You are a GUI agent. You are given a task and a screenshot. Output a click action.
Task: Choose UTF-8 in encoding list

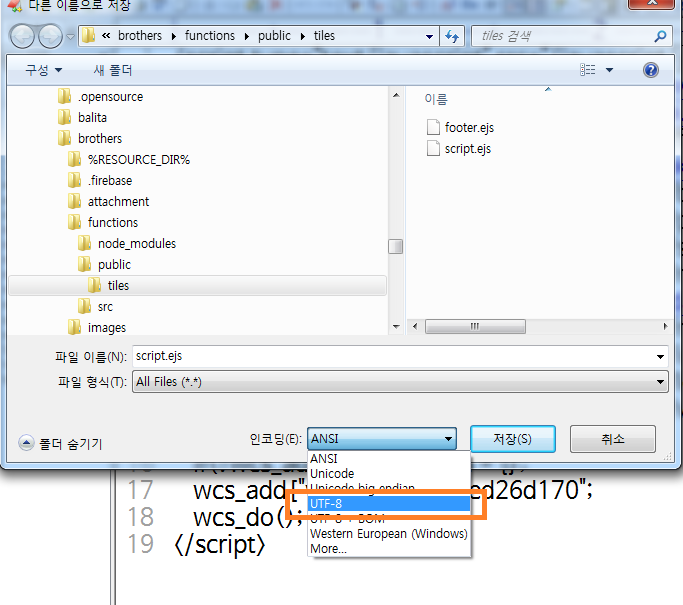(x=389, y=504)
